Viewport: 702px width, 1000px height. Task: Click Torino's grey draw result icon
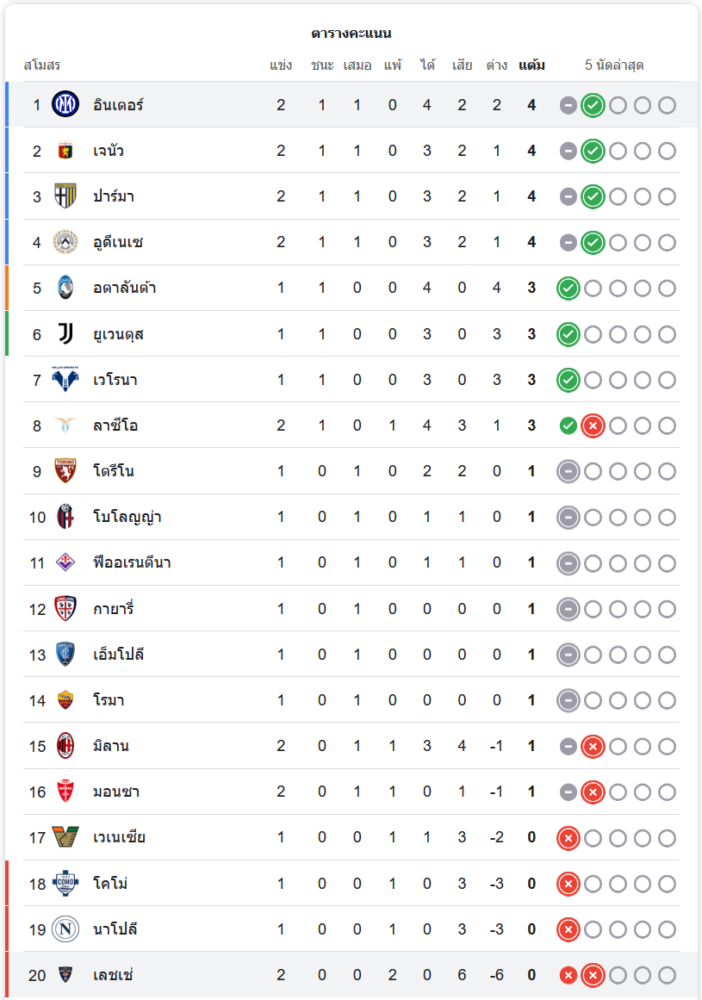[x=568, y=471]
